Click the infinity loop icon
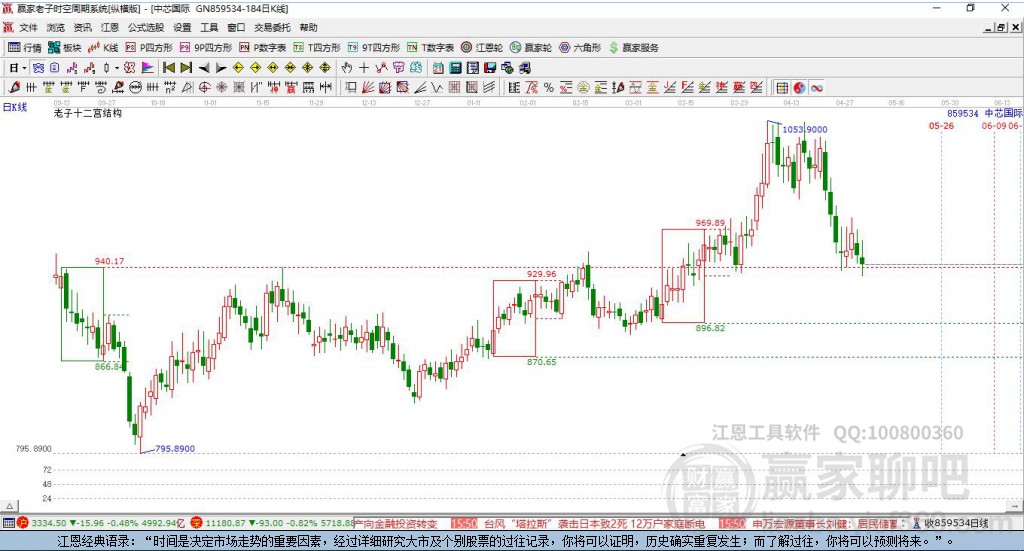This screenshot has height=551, width=1024. [x=817, y=87]
